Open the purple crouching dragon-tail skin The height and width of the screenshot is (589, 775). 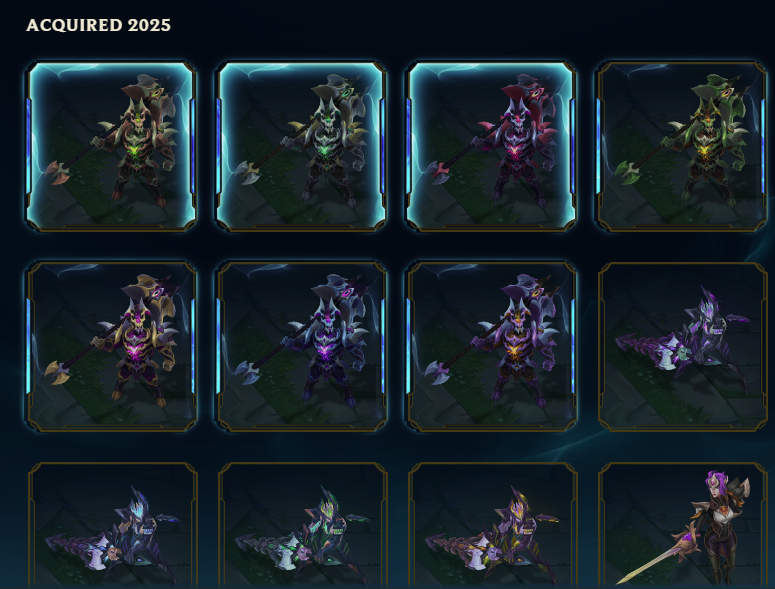point(682,347)
